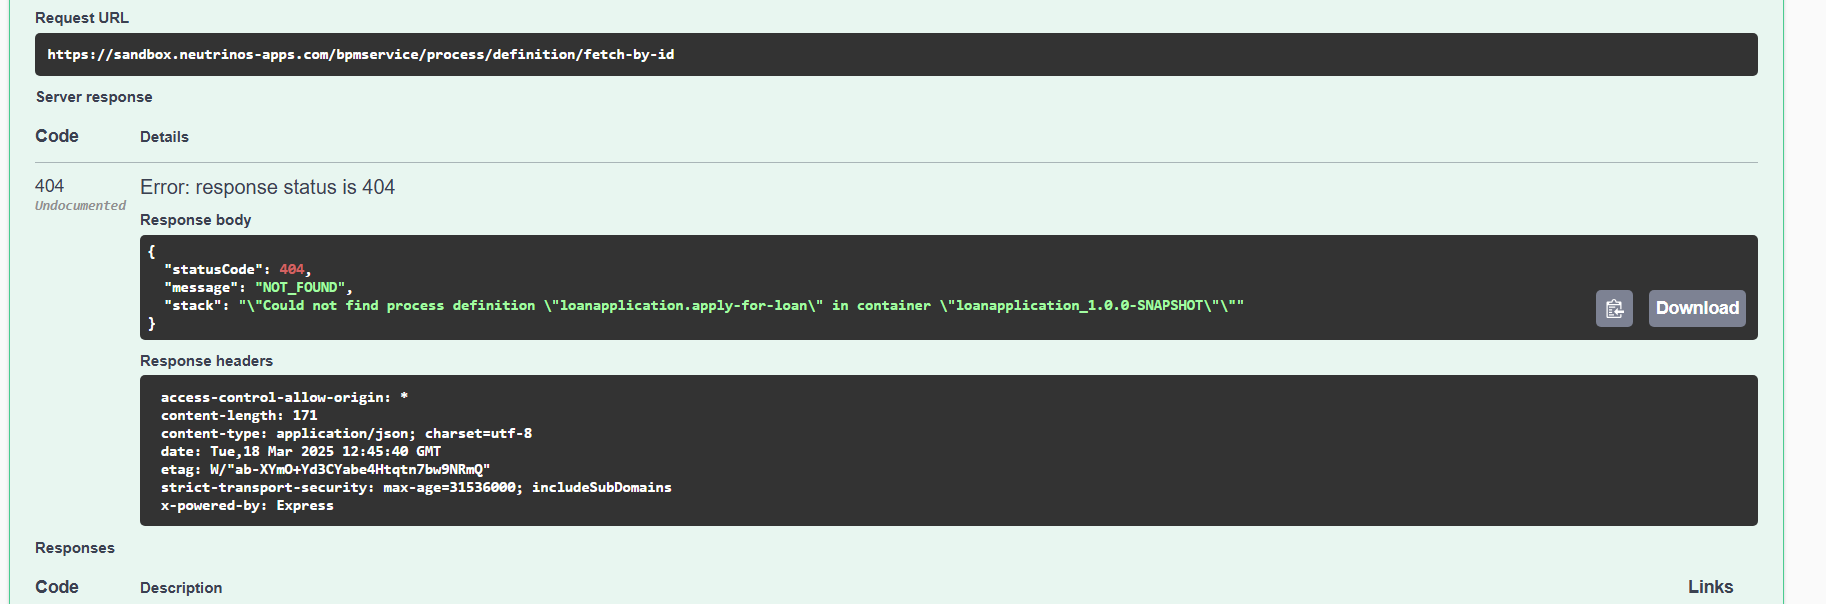Image resolution: width=1826 pixels, height=604 pixels.
Task: Click the Server response heading
Action: click(94, 97)
